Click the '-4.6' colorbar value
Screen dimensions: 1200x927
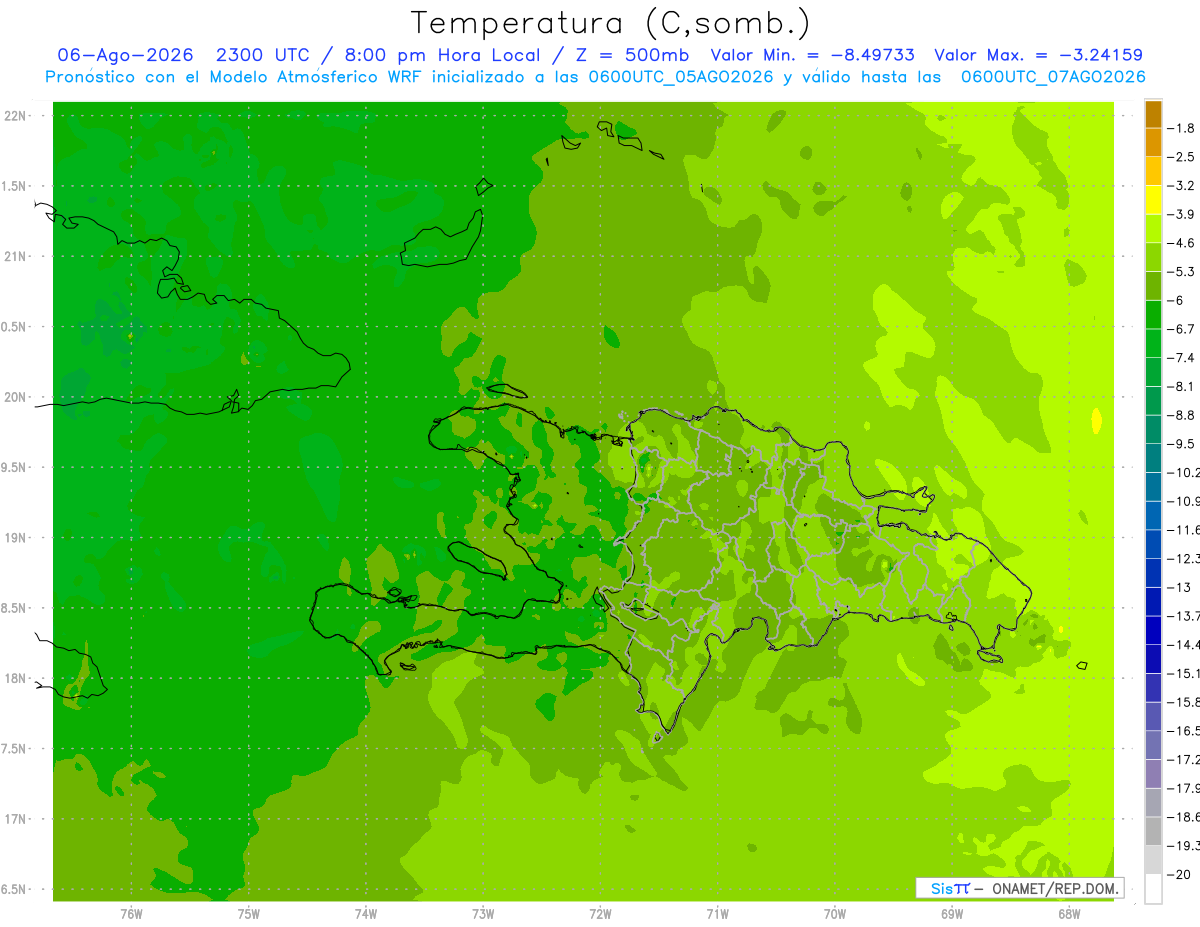click(x=1181, y=243)
